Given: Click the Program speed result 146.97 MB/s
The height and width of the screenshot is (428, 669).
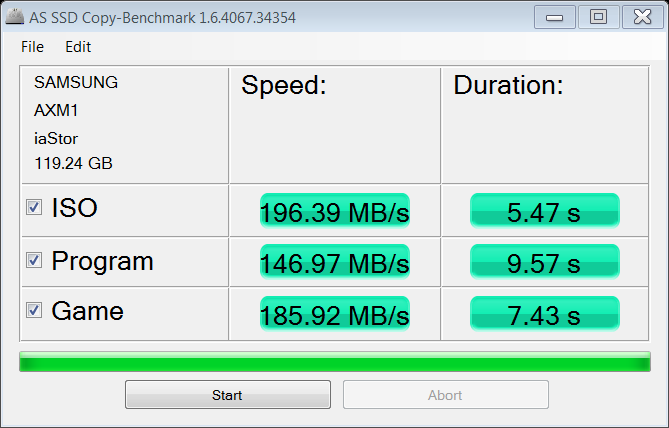Looking at the screenshot, I should (x=334, y=263).
